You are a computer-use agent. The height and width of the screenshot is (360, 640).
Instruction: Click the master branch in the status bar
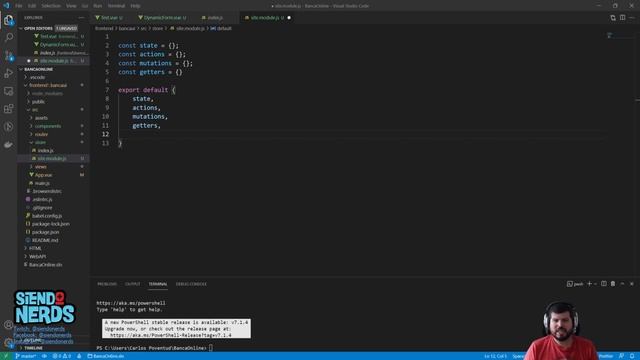[25, 356]
